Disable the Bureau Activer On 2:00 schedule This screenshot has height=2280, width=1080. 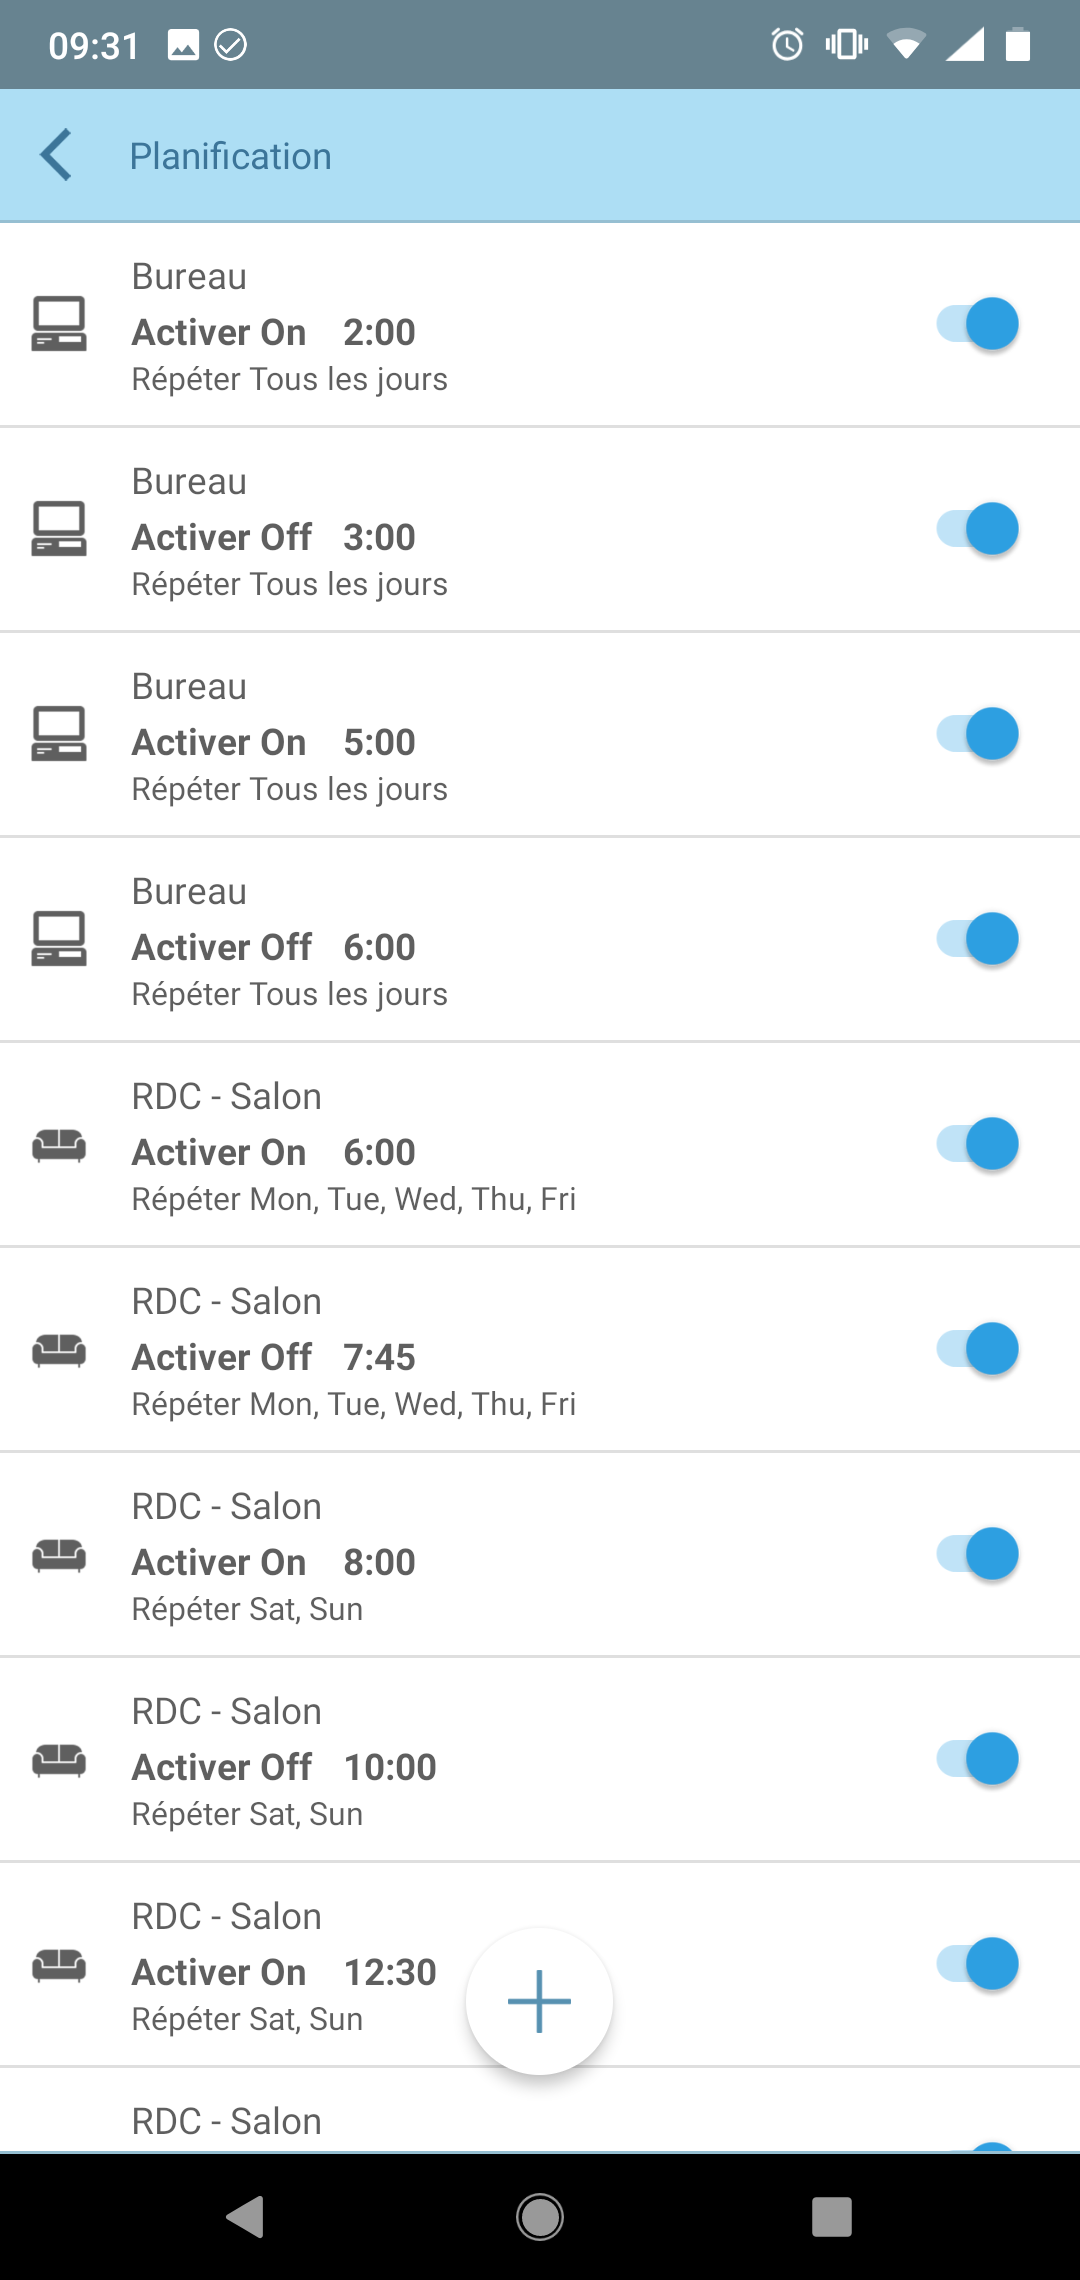tap(977, 324)
